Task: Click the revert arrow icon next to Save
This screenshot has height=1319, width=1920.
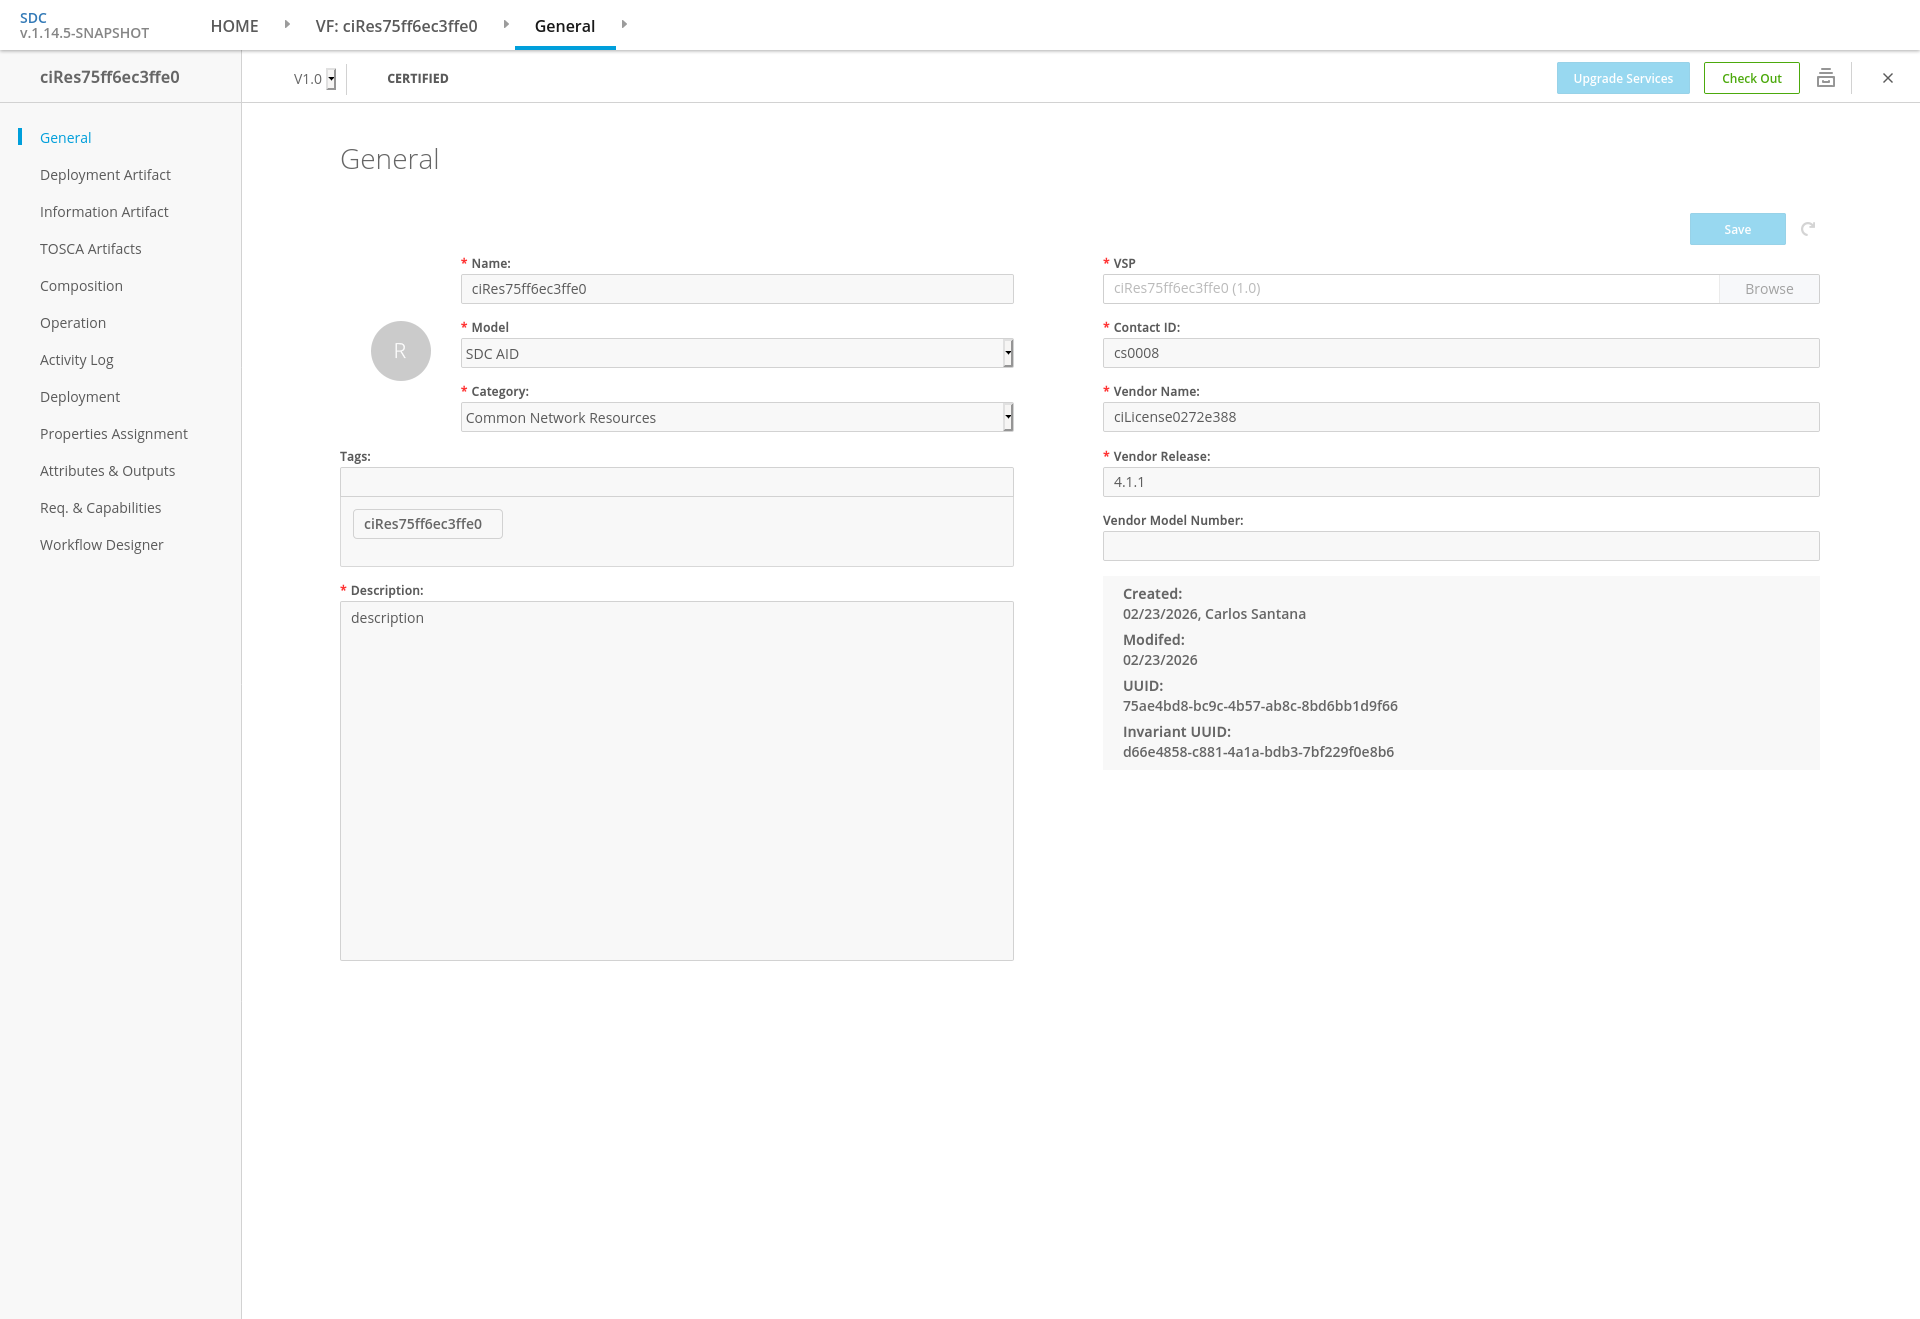Action: coord(1808,229)
